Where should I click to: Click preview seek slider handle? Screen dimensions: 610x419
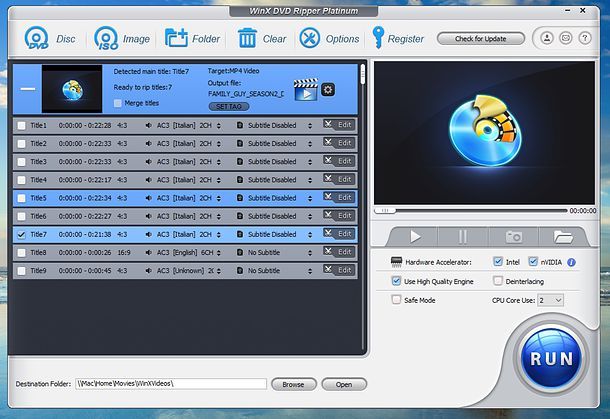point(385,210)
